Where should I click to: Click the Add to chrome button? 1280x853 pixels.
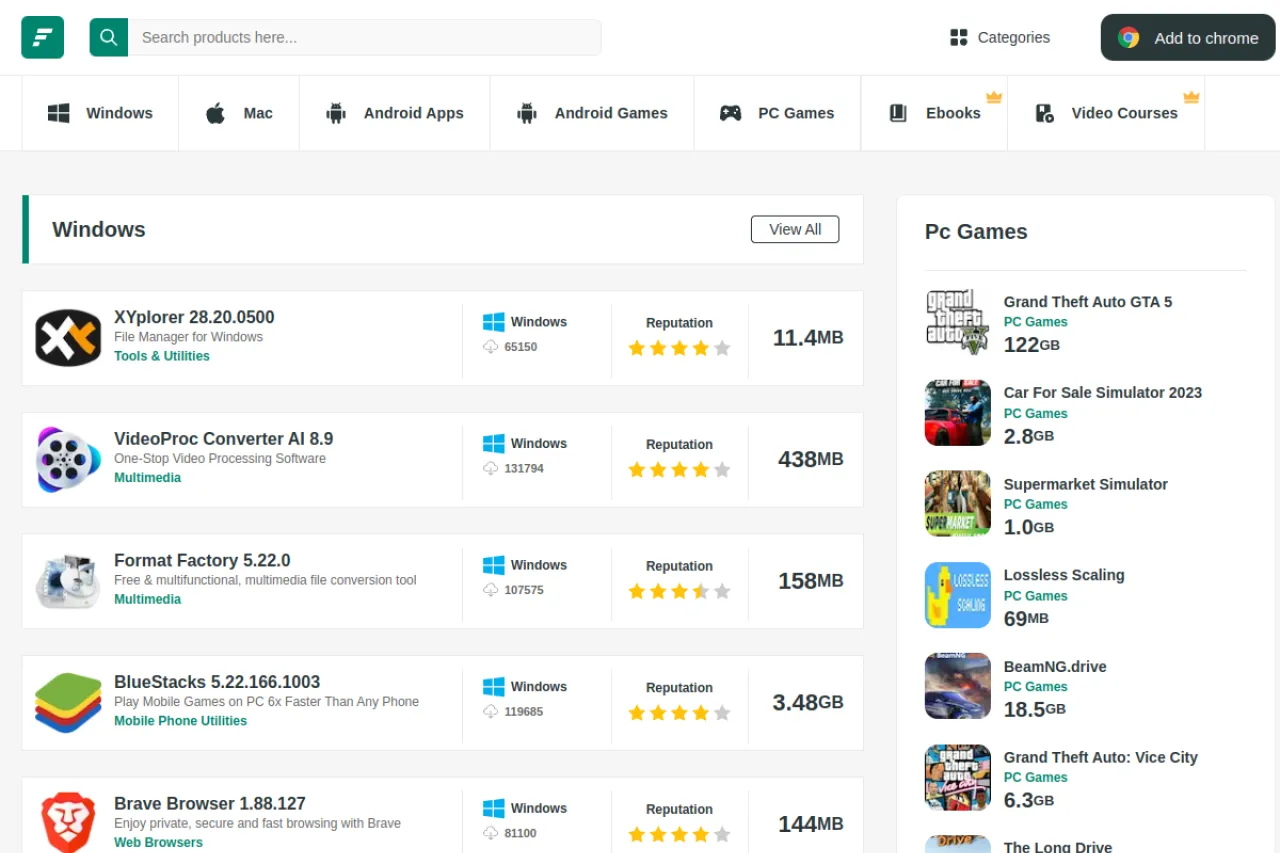click(1188, 38)
